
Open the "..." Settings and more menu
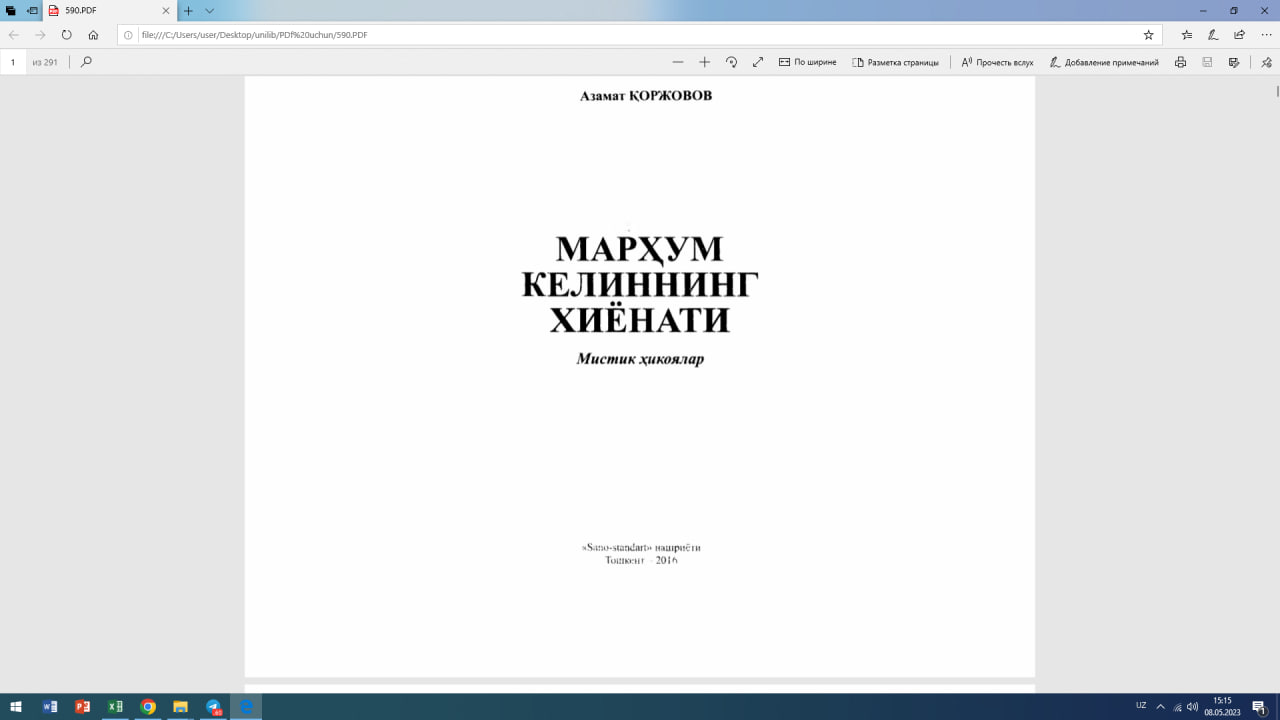(1266, 33)
